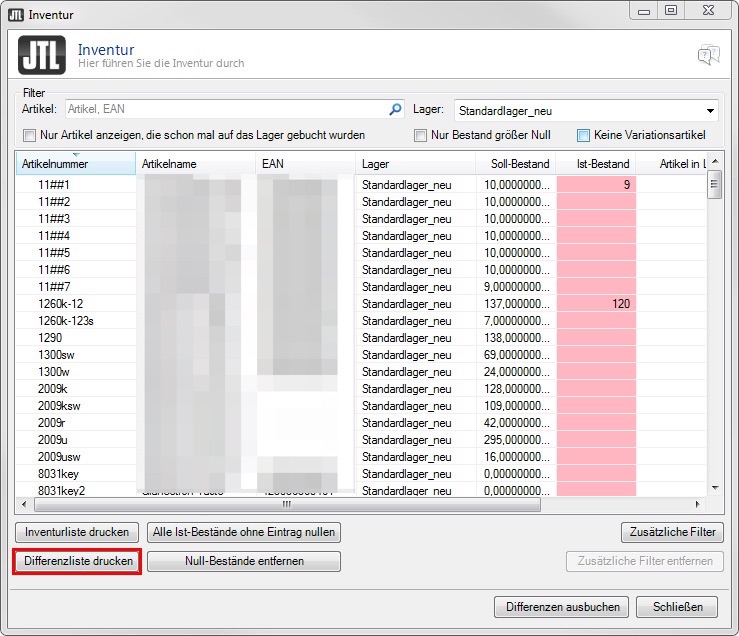Select row with article 8031key
The height and width of the screenshot is (636, 739).
(361, 473)
